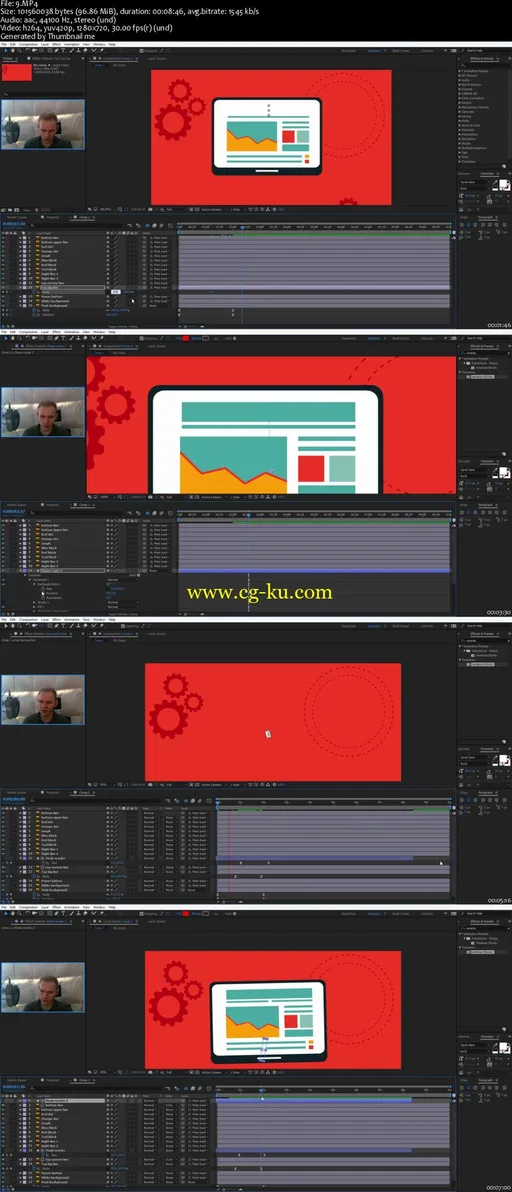The height and width of the screenshot is (1192, 512).
Task: Hide the Red dot layer eye in the second frame
Action: (3, 534)
